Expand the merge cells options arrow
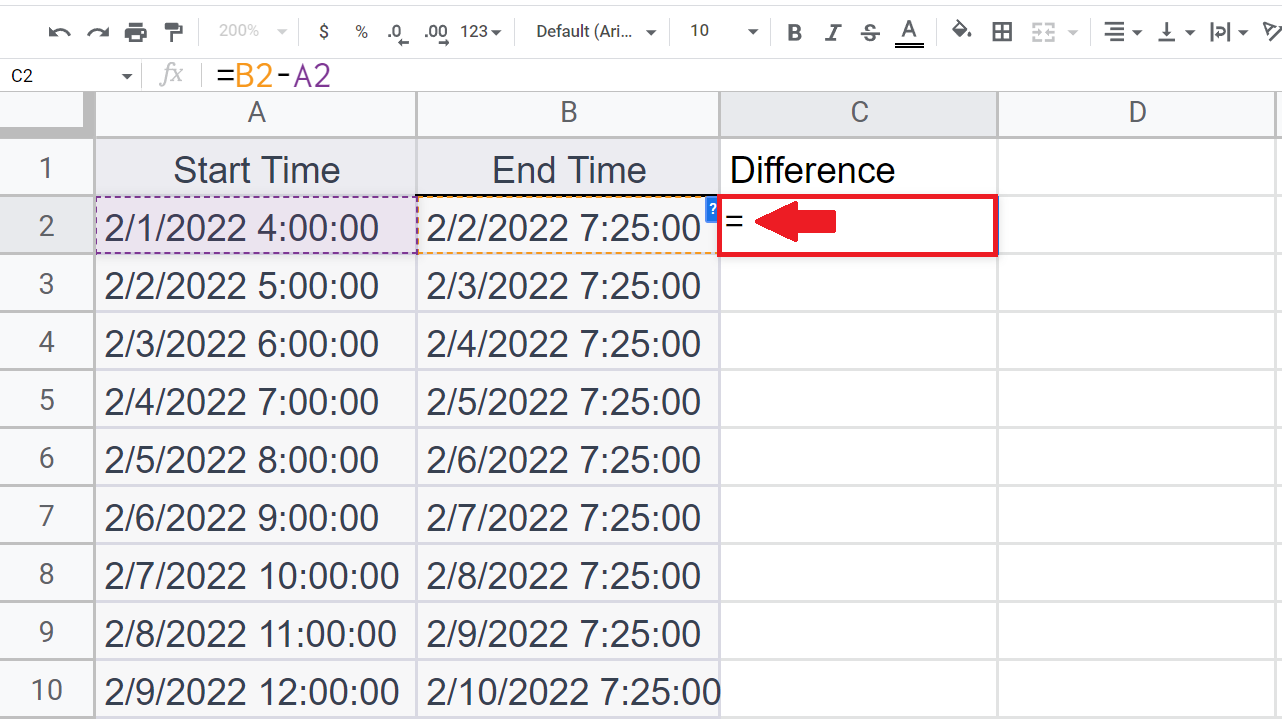This screenshot has width=1282, height=719. tap(1073, 33)
